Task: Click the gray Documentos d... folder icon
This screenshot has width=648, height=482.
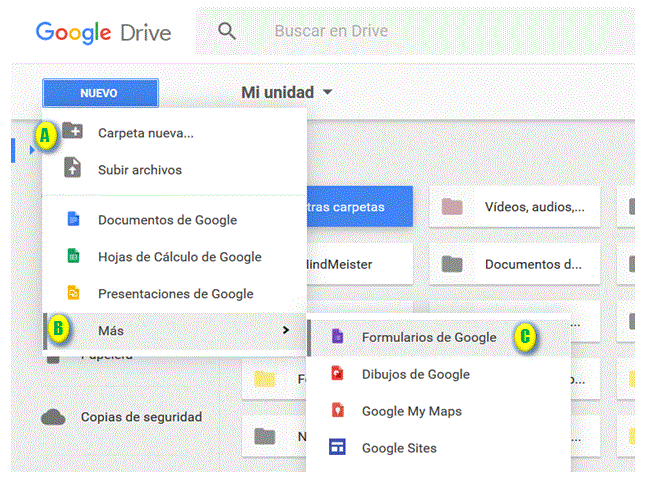Action: [x=452, y=264]
